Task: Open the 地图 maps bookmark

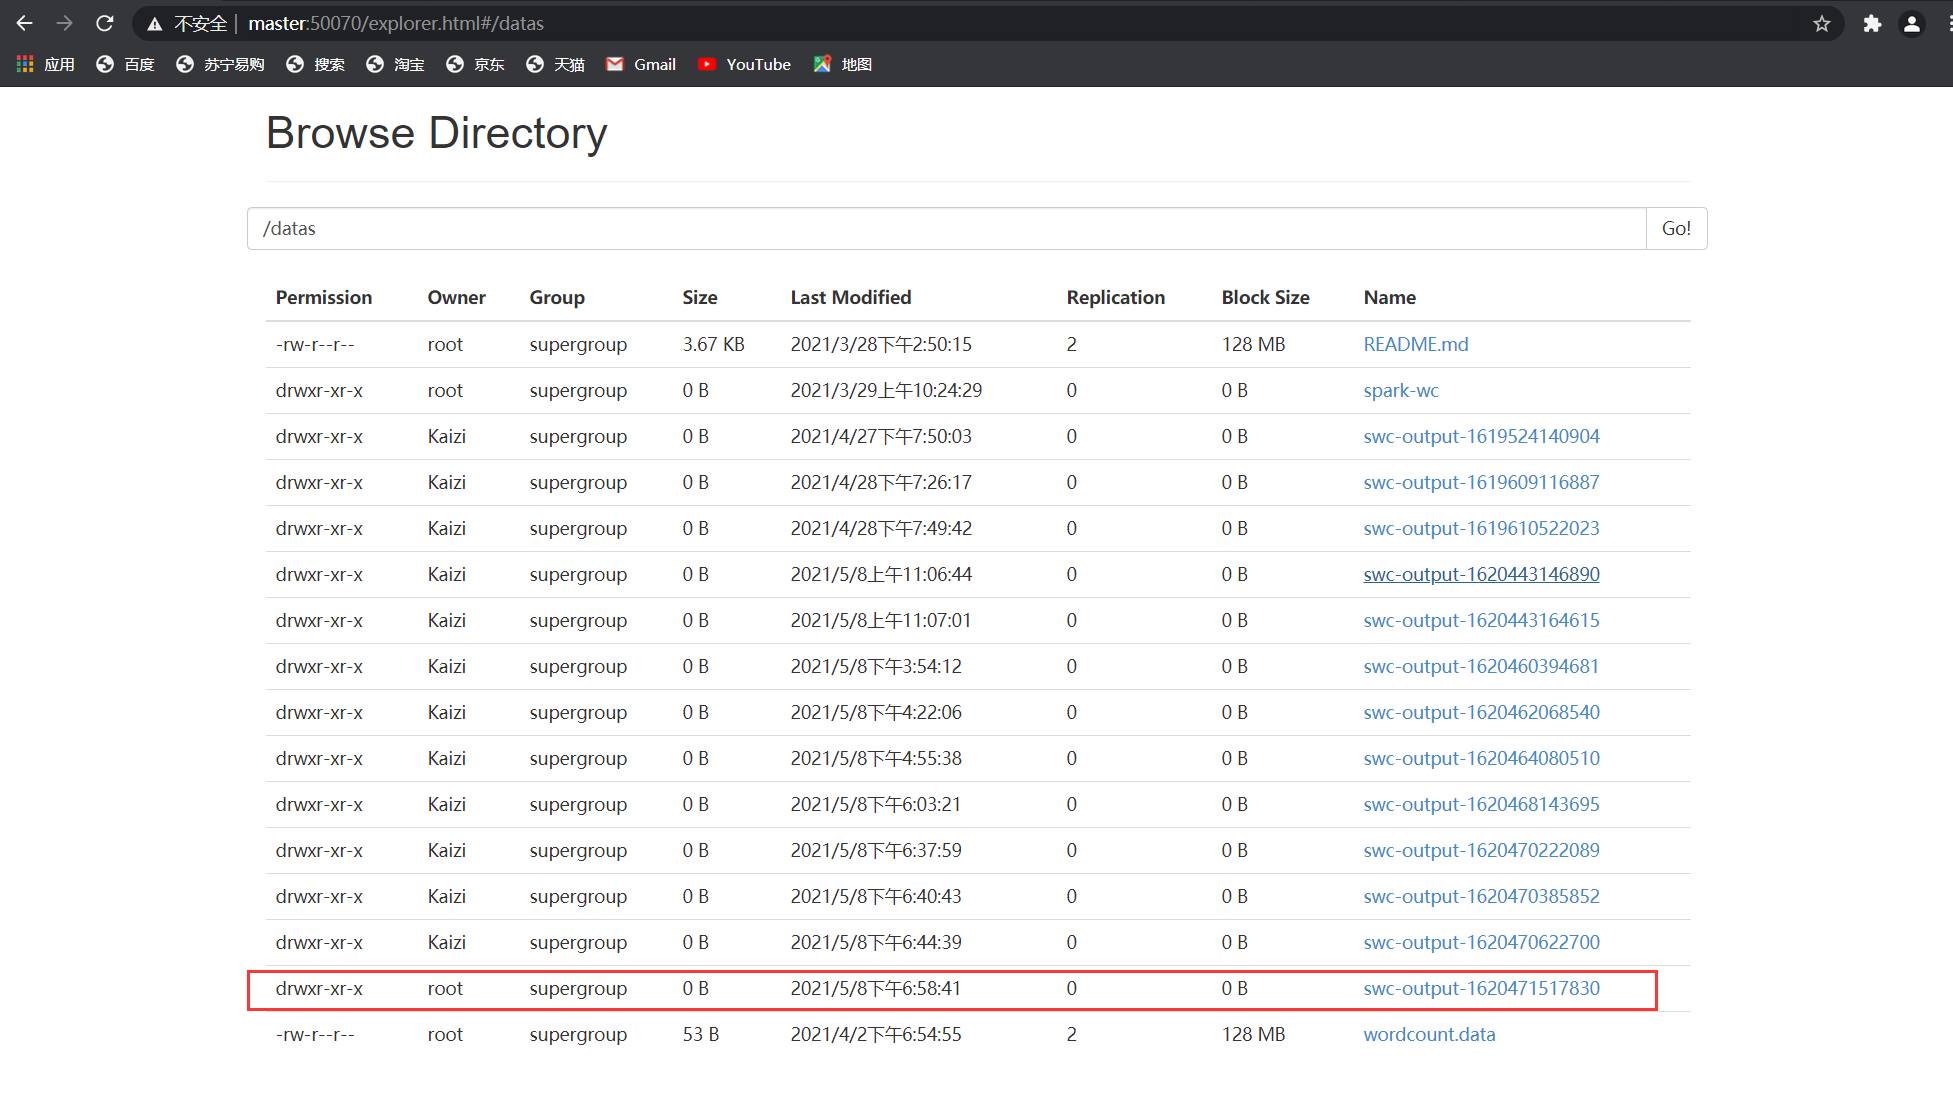Action: coord(843,64)
